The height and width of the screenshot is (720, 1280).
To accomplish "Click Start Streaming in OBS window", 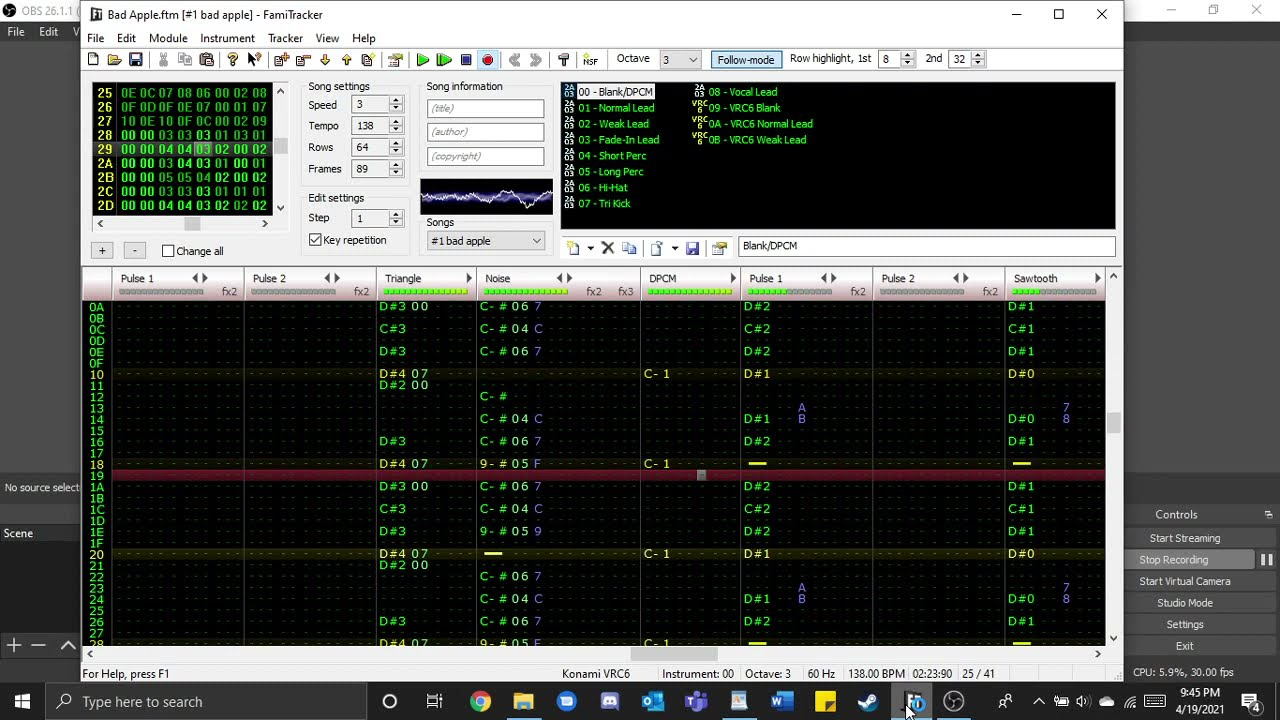I will coord(1185,538).
